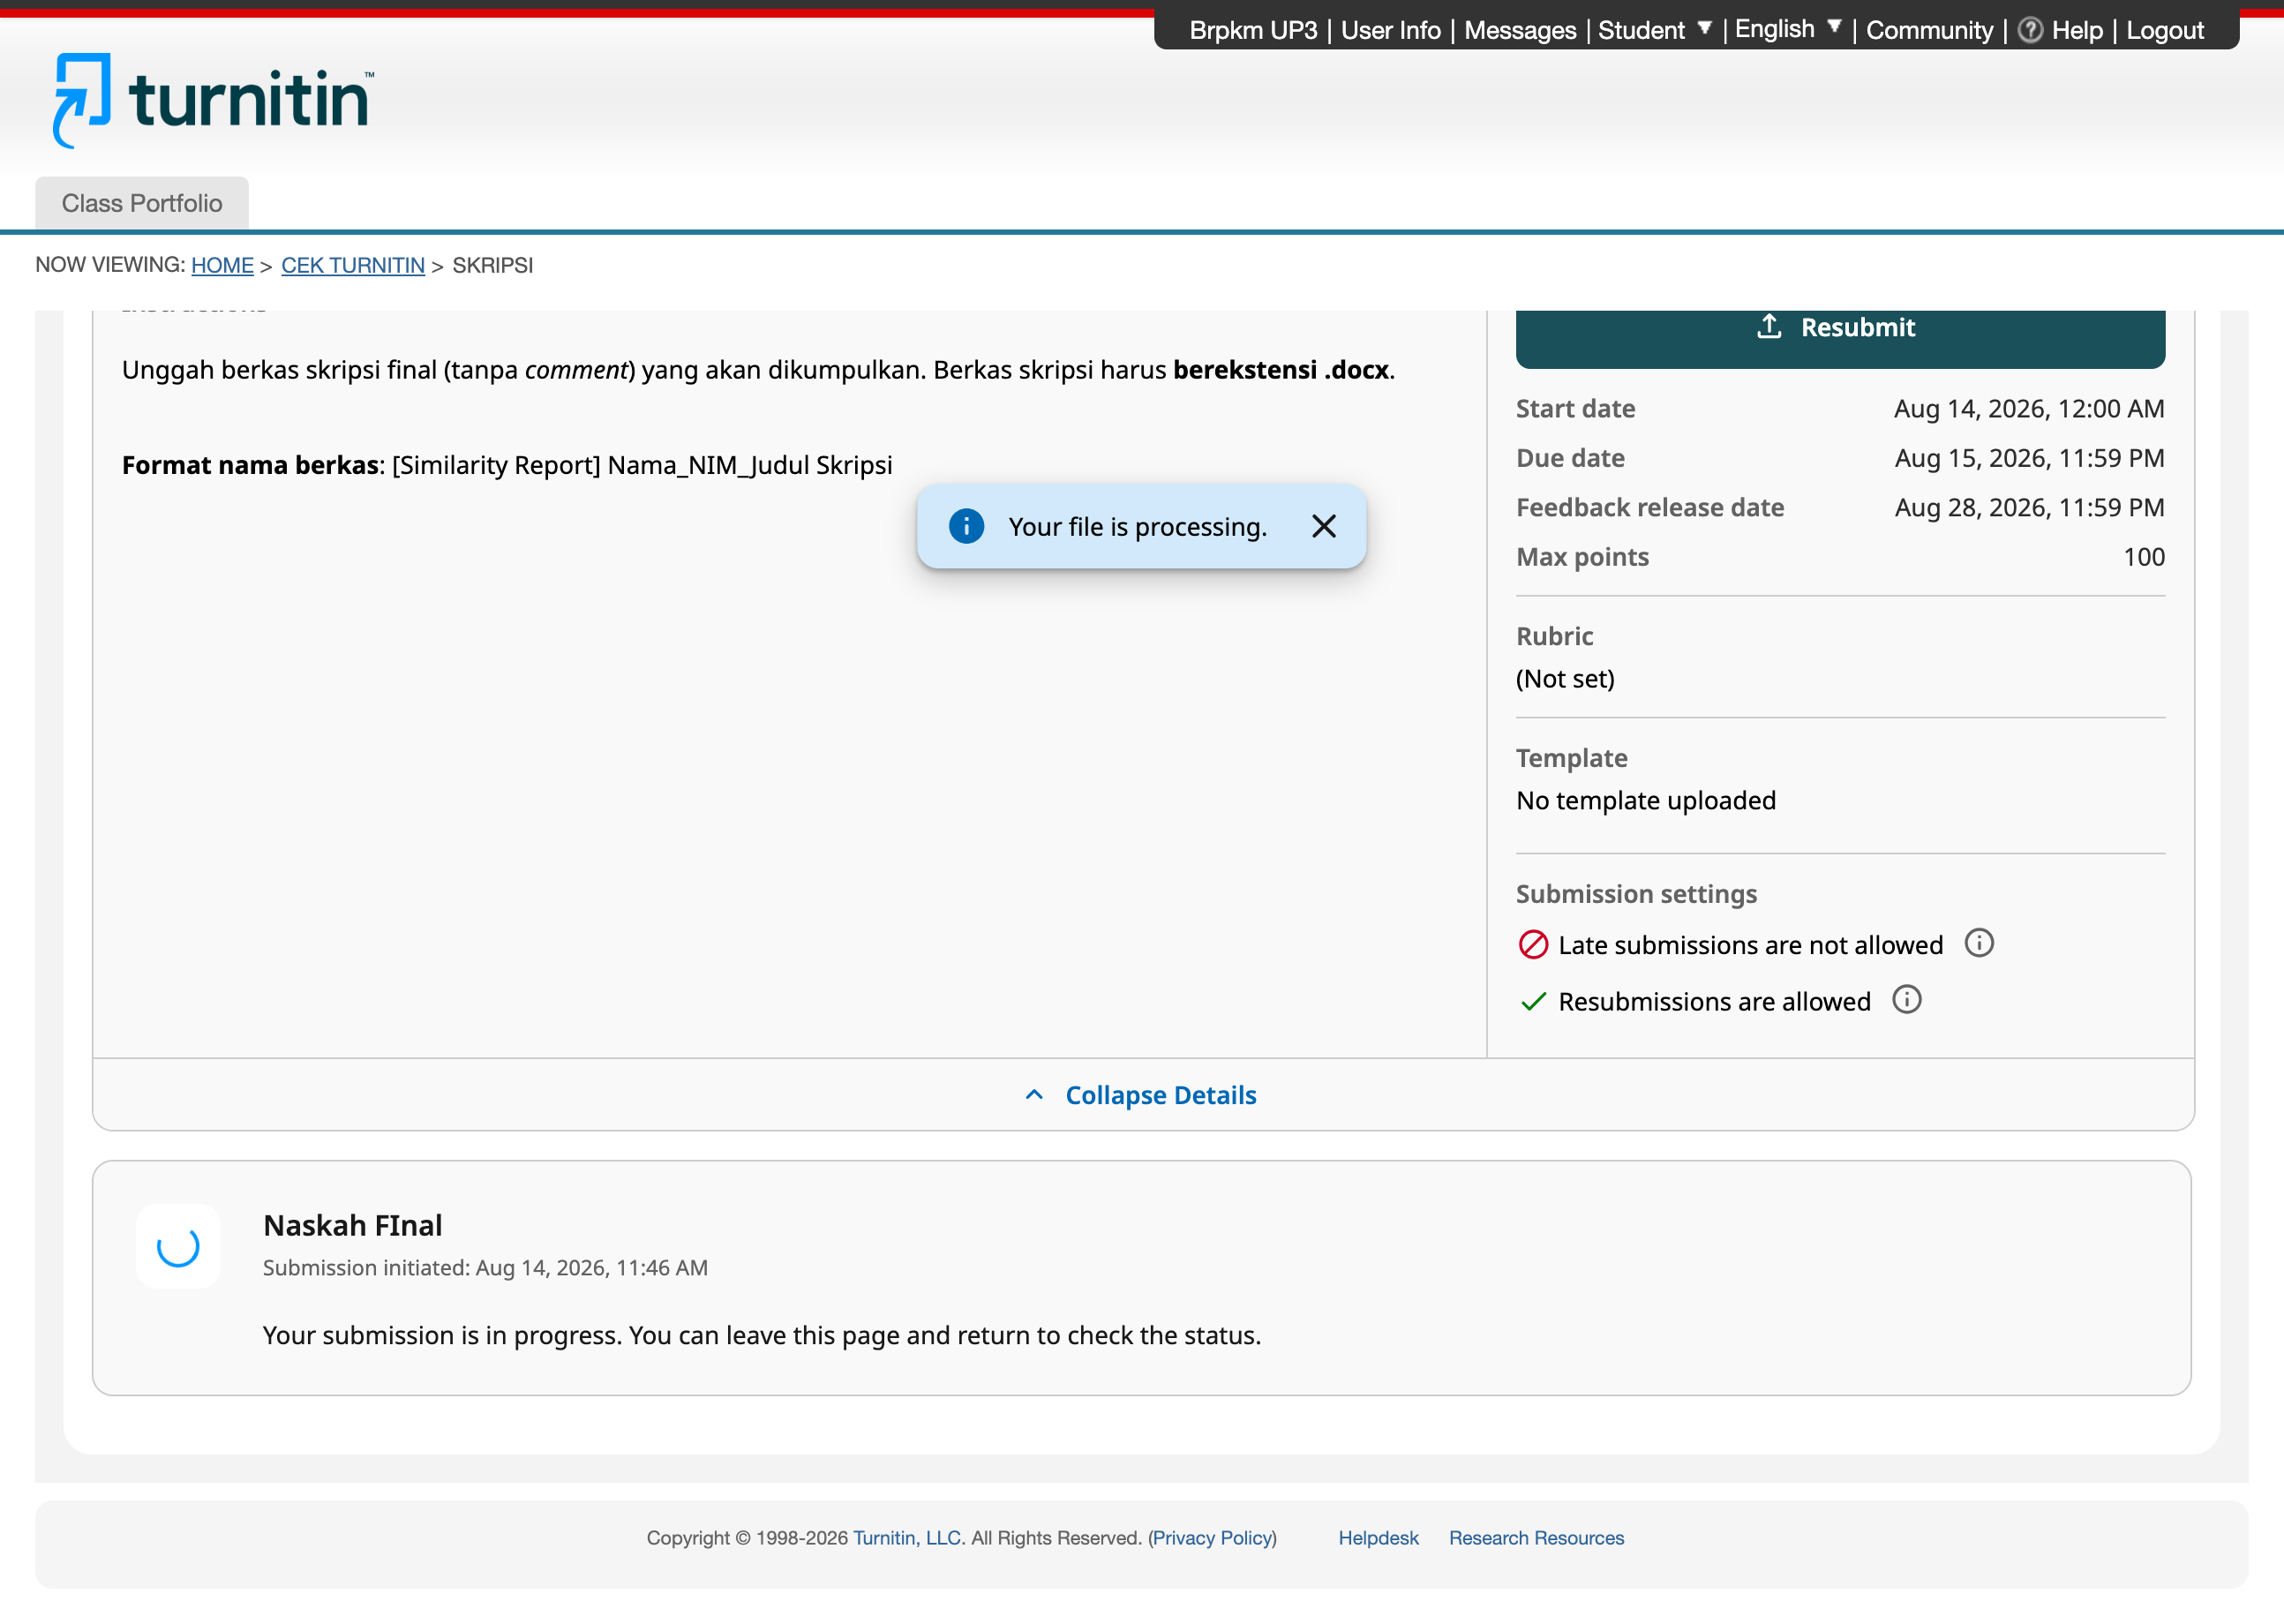
Task: Click the Start date value Aug 14, 2026
Action: 2028,408
